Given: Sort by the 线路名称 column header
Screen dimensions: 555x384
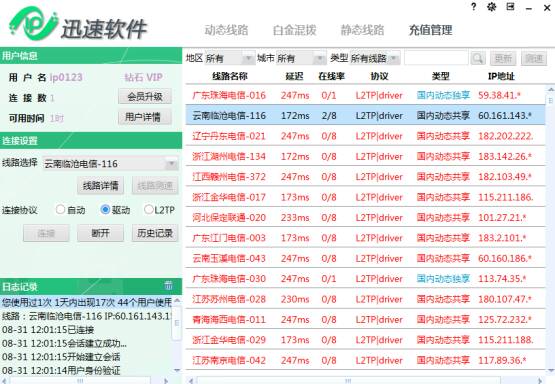Looking at the screenshot, I should coord(230,76).
